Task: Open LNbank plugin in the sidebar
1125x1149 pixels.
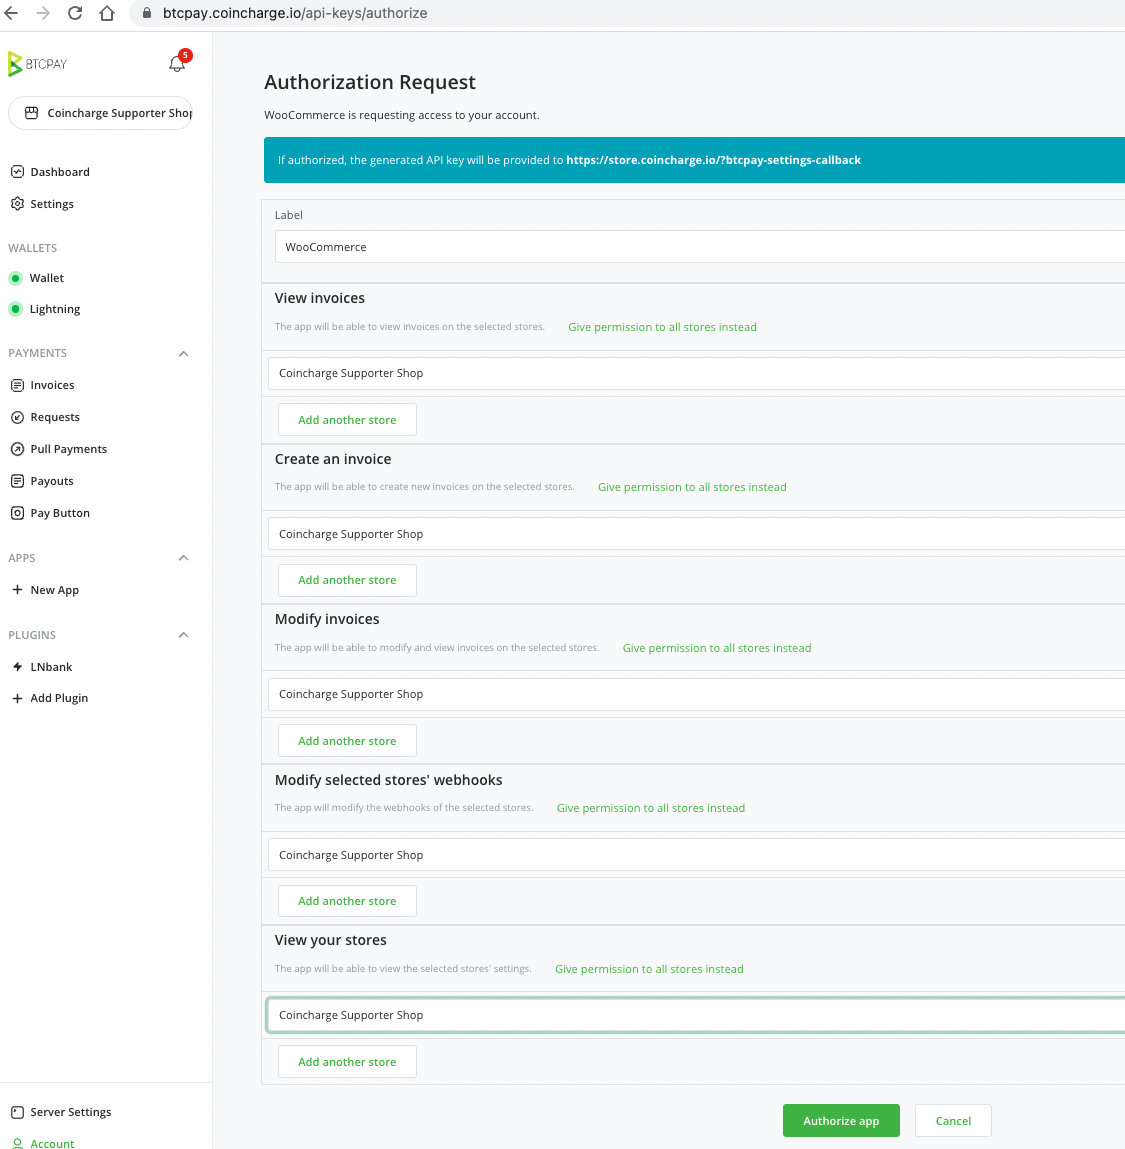Action: [51, 668]
